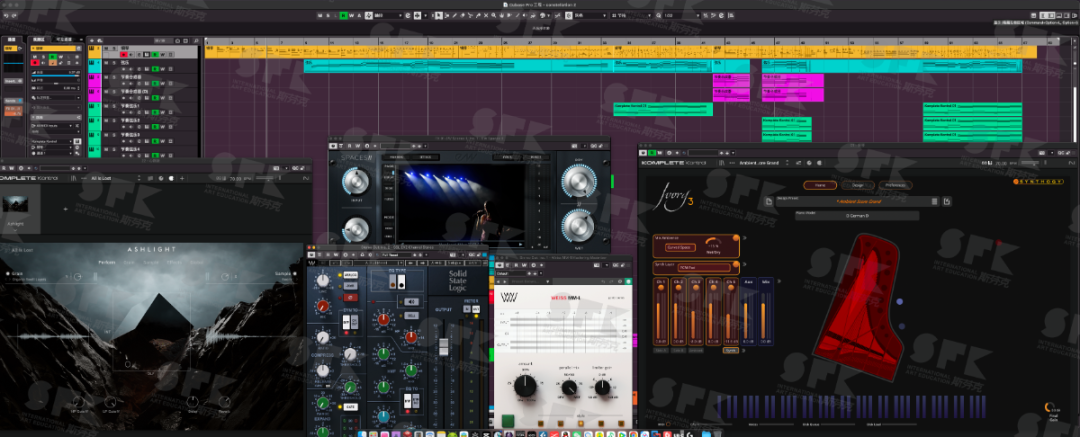Open the Inserts section in left channel panel

13,81
